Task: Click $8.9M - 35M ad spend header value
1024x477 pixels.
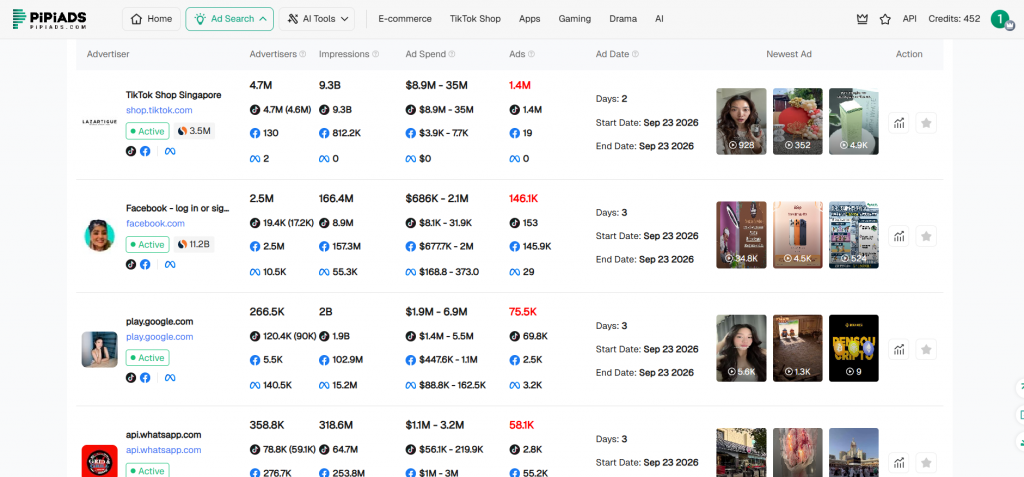Action: (x=436, y=86)
